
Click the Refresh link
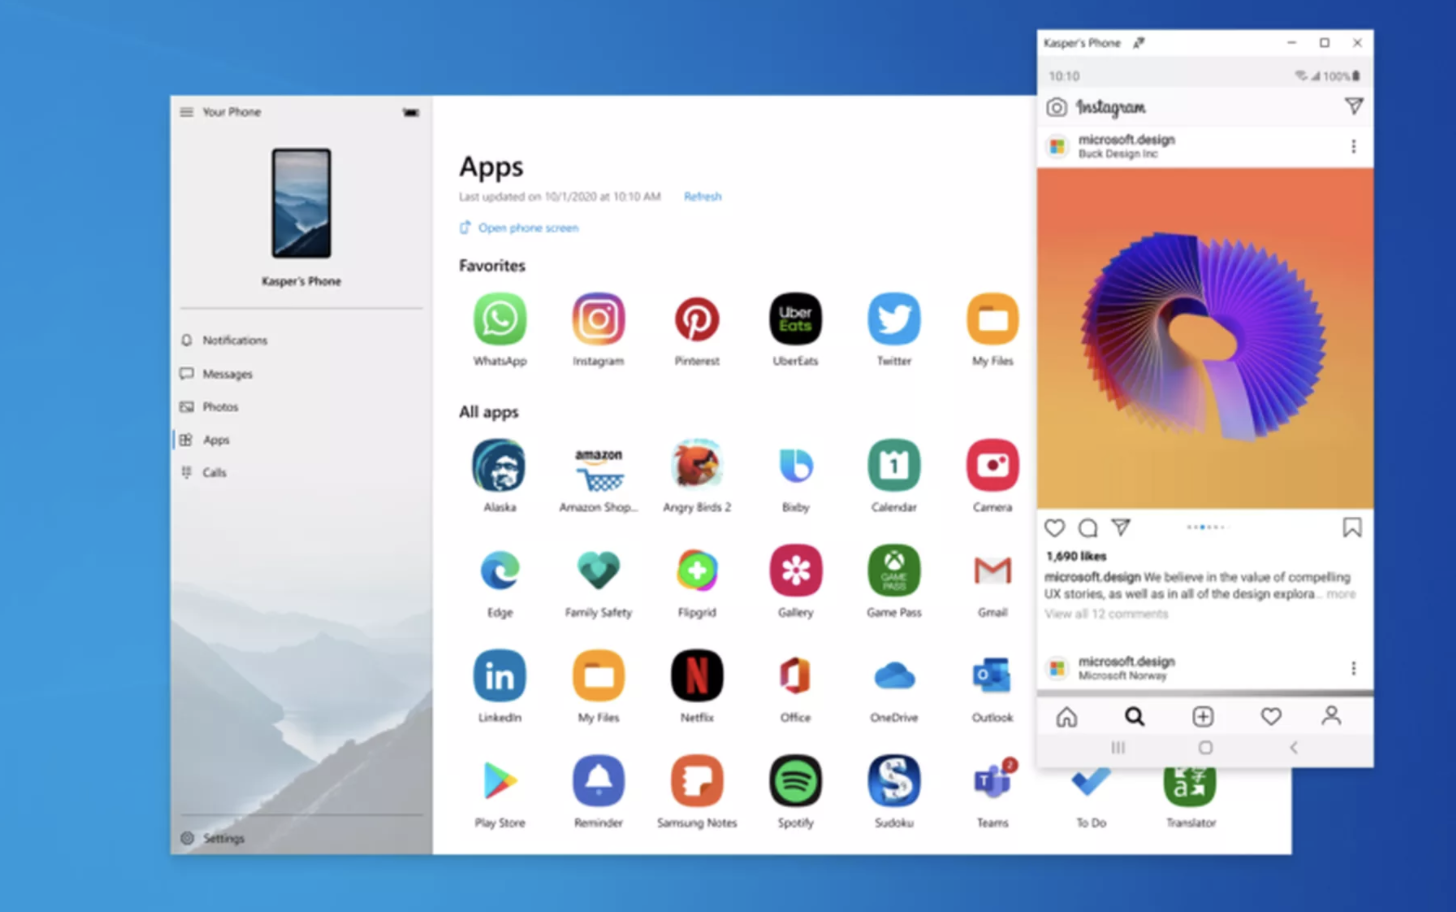702,197
